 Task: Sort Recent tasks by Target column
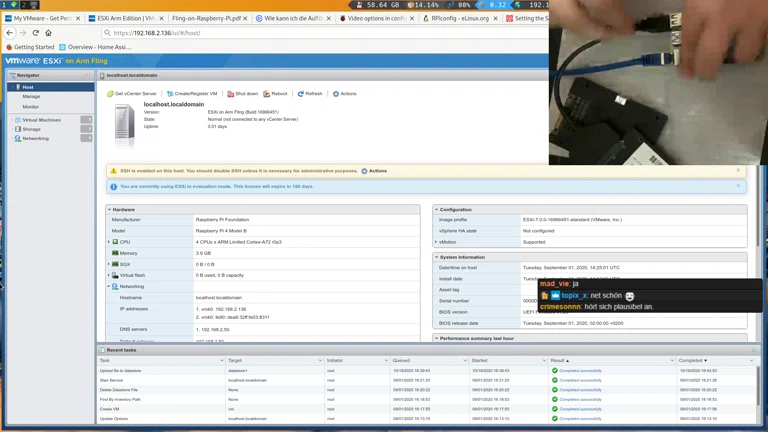pos(275,360)
